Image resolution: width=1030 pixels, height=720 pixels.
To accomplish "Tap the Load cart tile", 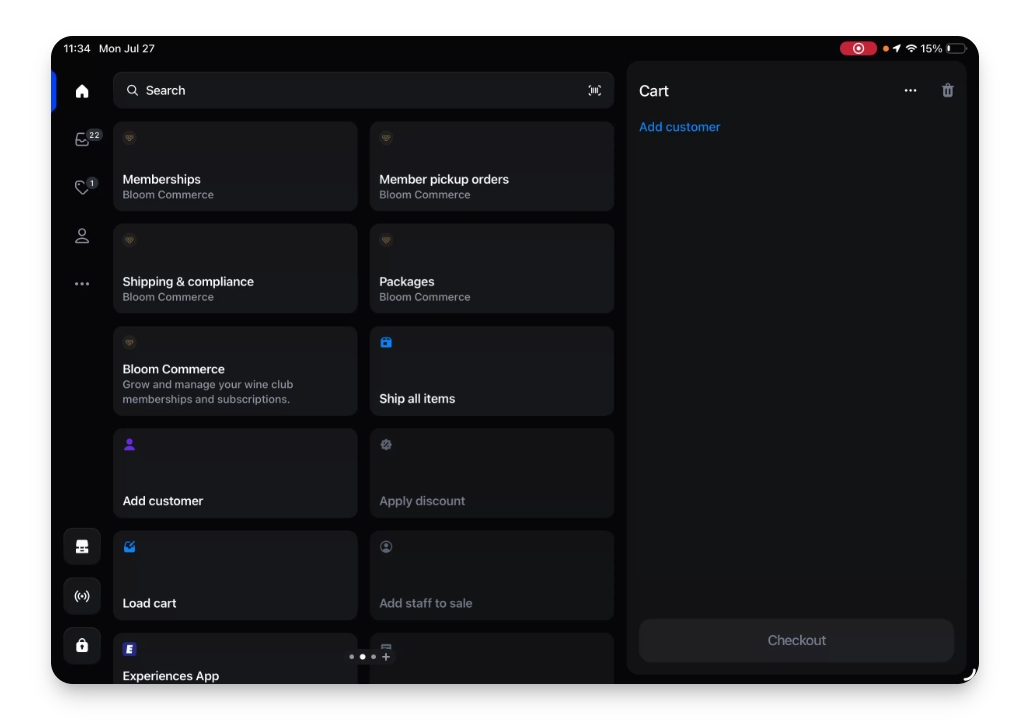I will [x=235, y=575].
